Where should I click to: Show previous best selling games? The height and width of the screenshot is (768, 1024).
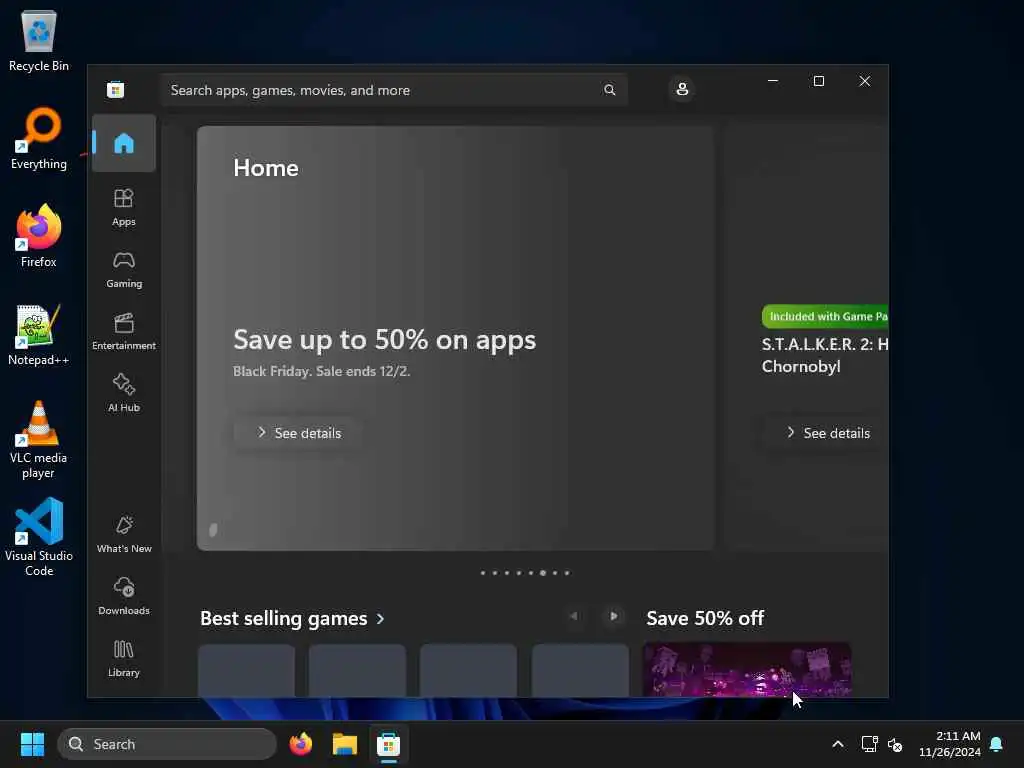coord(573,616)
